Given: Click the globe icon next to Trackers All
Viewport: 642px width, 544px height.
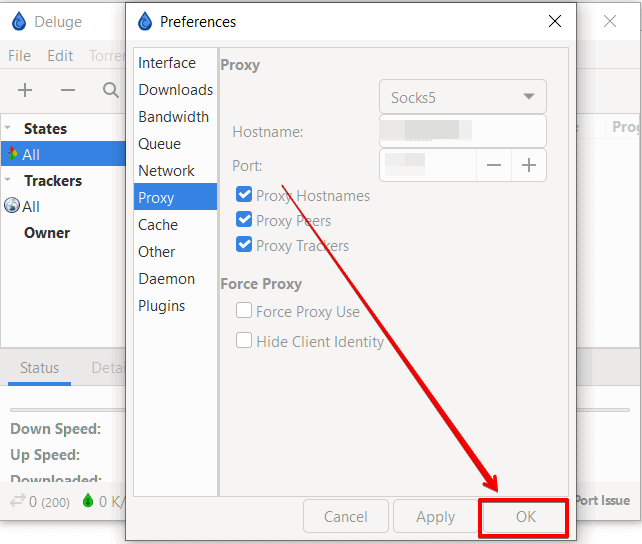Looking at the screenshot, I should [x=12, y=205].
